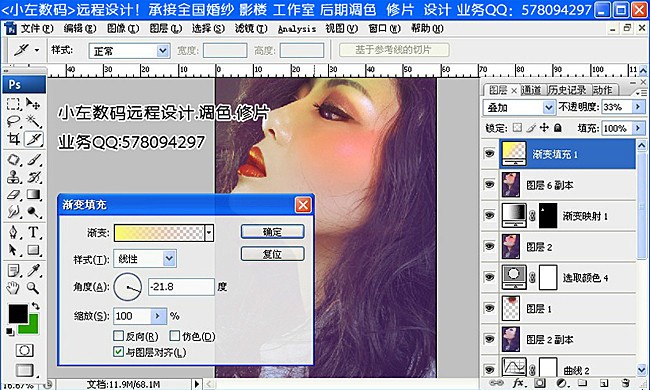Add layer style via fx icon
650x390 pixels.
[x=518, y=383]
